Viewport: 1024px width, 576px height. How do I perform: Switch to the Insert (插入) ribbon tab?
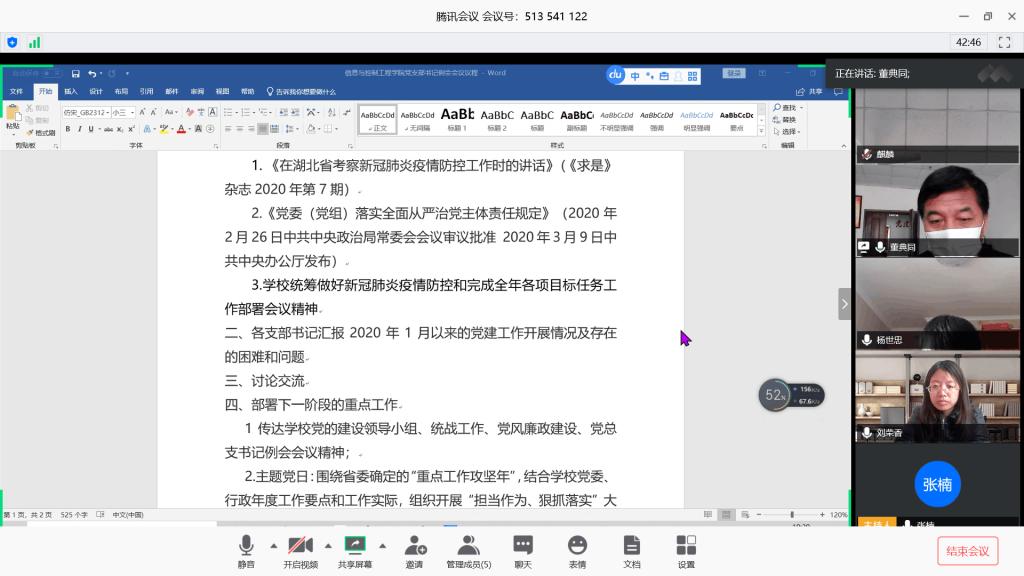tap(71, 92)
